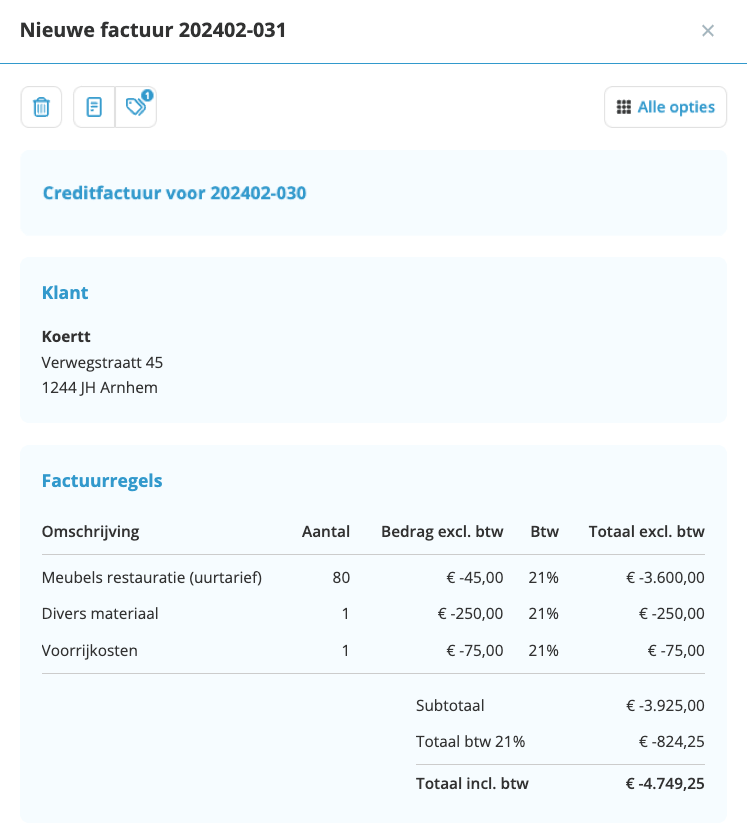This screenshot has height=834, width=747.
Task: Click the Factuurregels section heading
Action: coord(102,480)
